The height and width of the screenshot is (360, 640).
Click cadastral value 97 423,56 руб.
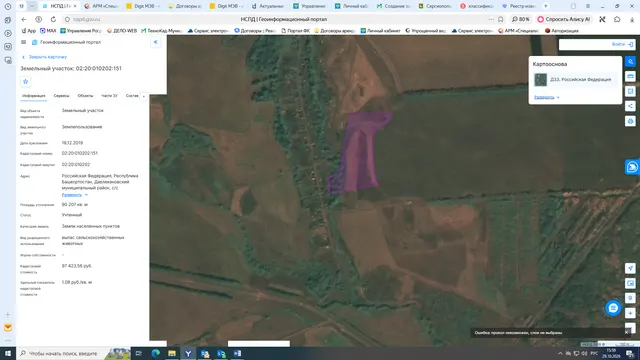[x=76, y=266]
